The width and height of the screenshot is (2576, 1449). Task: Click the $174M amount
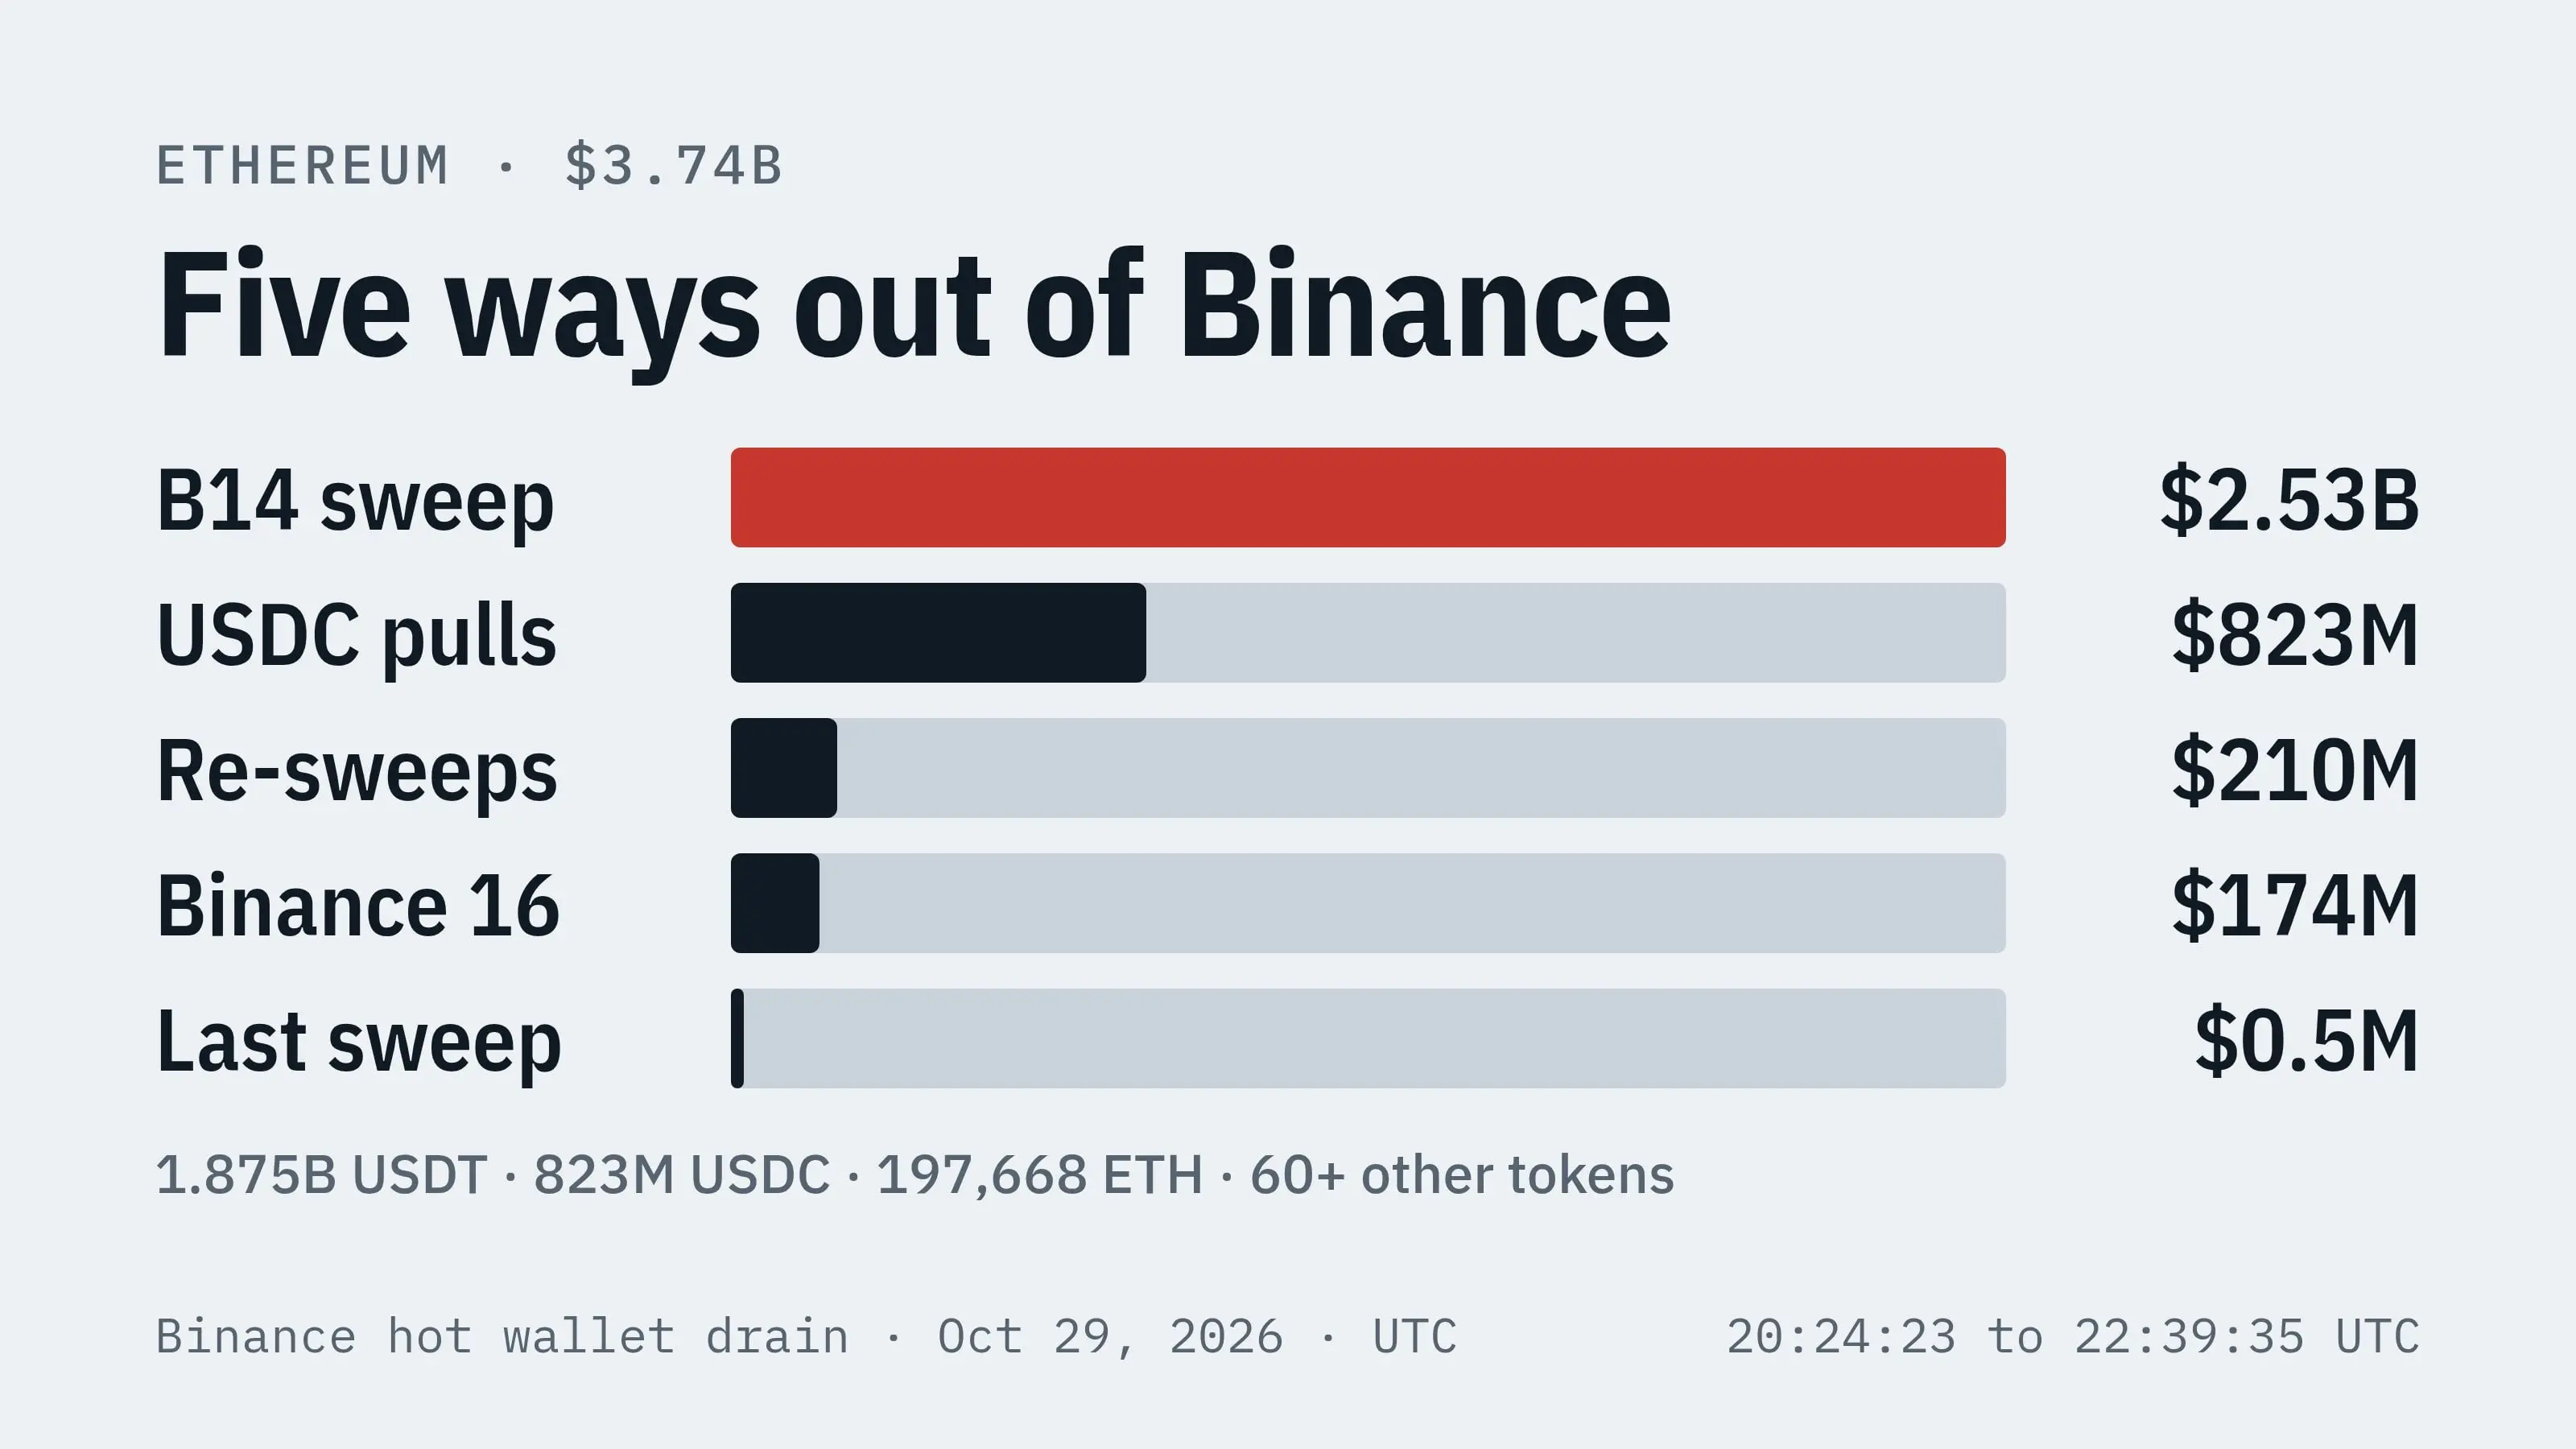(x=2295, y=904)
